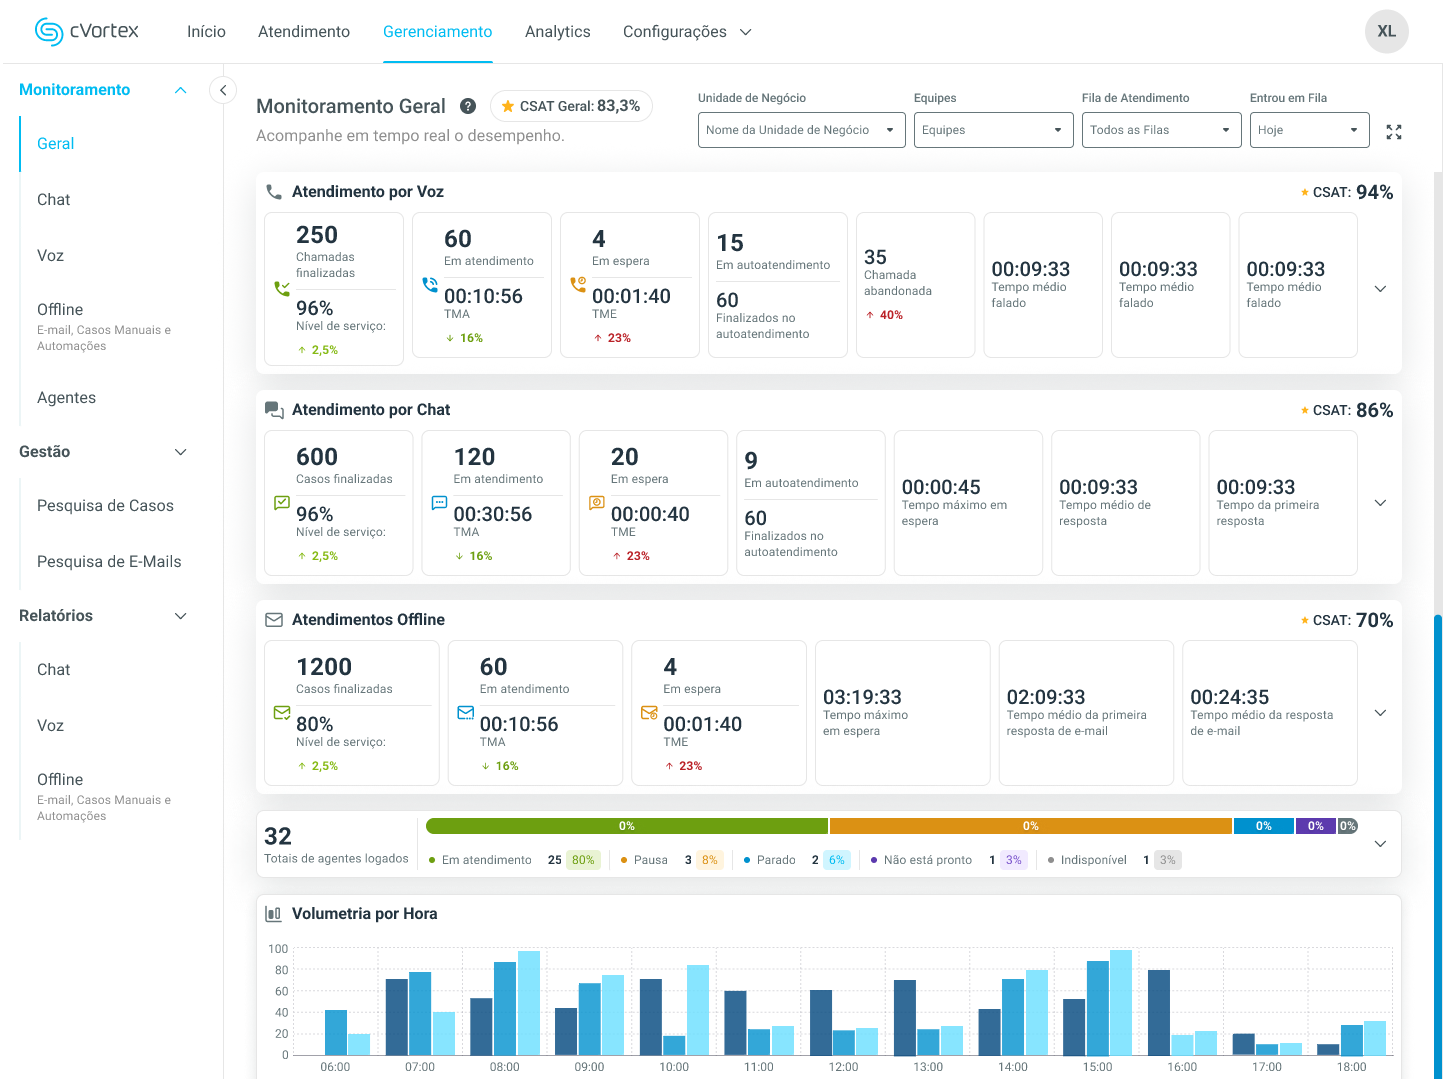
Task: Click the 00:24:35 Tempo médio da resposta card
Action: coord(1270,713)
